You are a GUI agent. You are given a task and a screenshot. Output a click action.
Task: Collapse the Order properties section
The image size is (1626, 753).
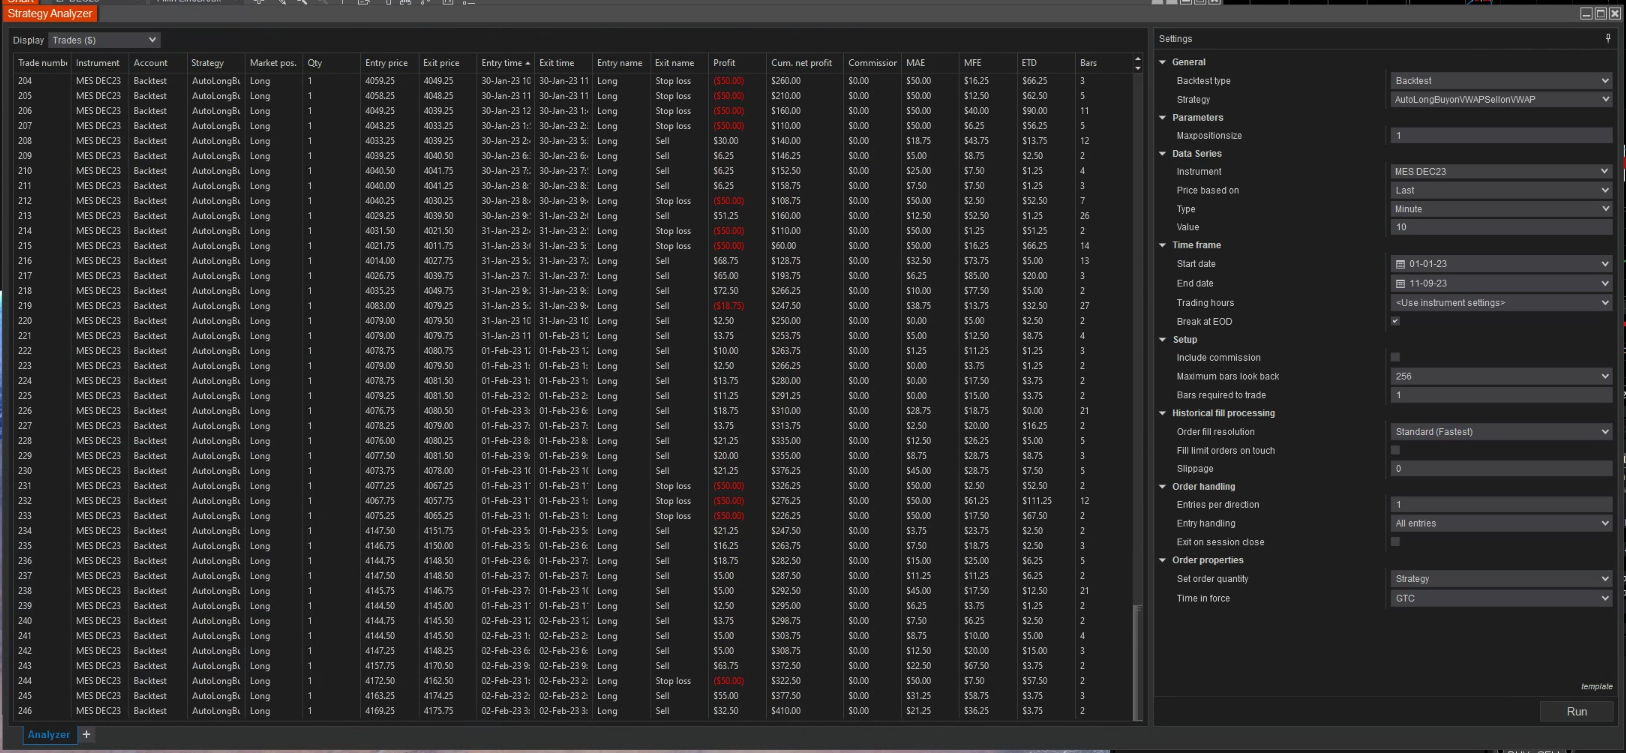click(x=1163, y=560)
